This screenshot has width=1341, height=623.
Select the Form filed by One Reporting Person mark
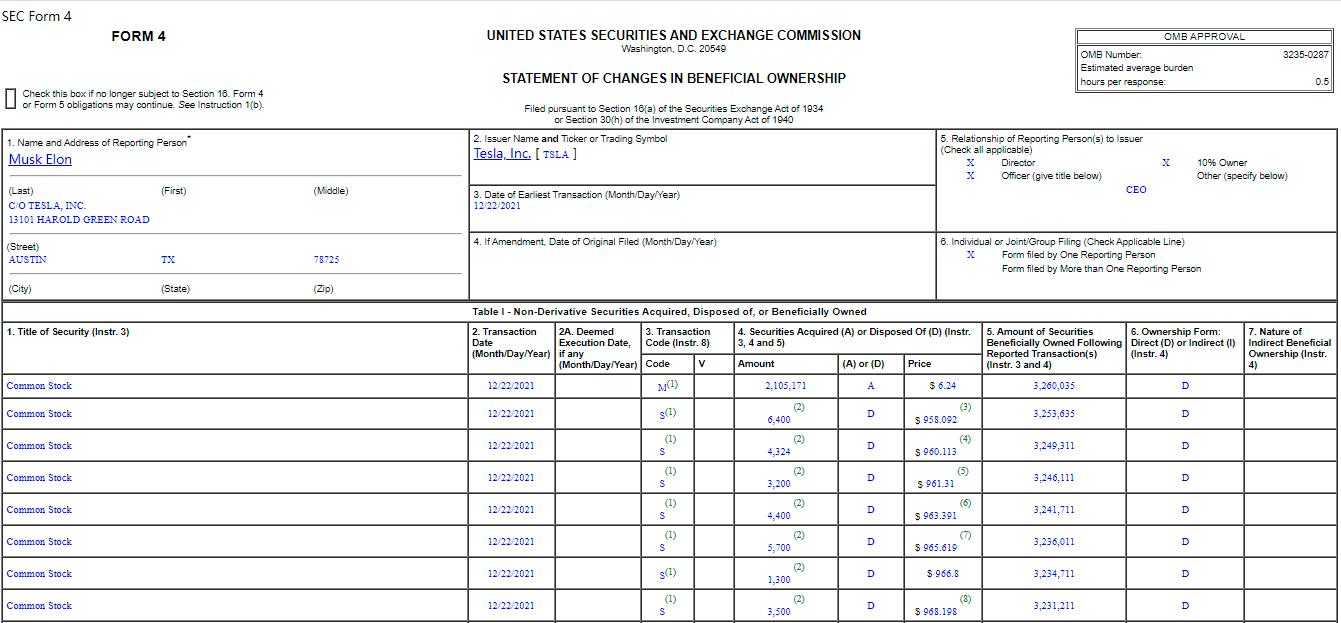[970, 255]
